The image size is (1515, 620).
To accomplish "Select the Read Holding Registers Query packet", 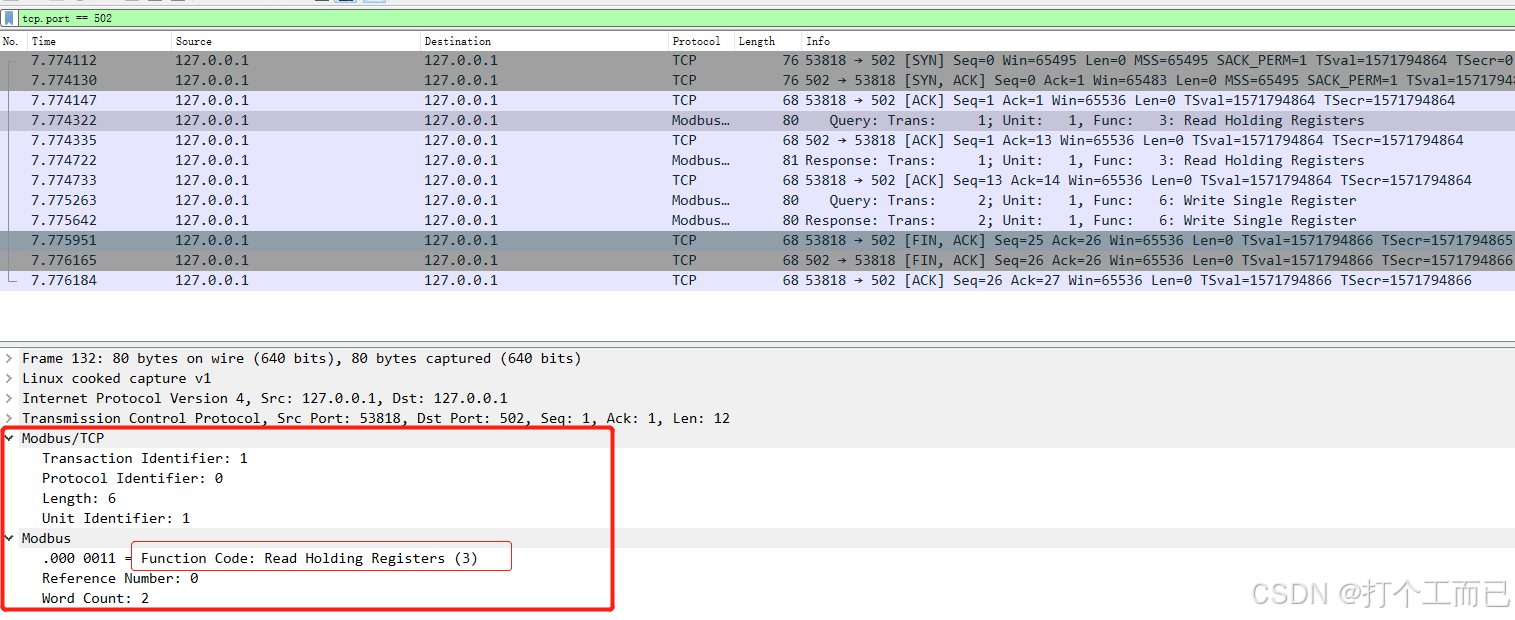I will tap(400, 120).
